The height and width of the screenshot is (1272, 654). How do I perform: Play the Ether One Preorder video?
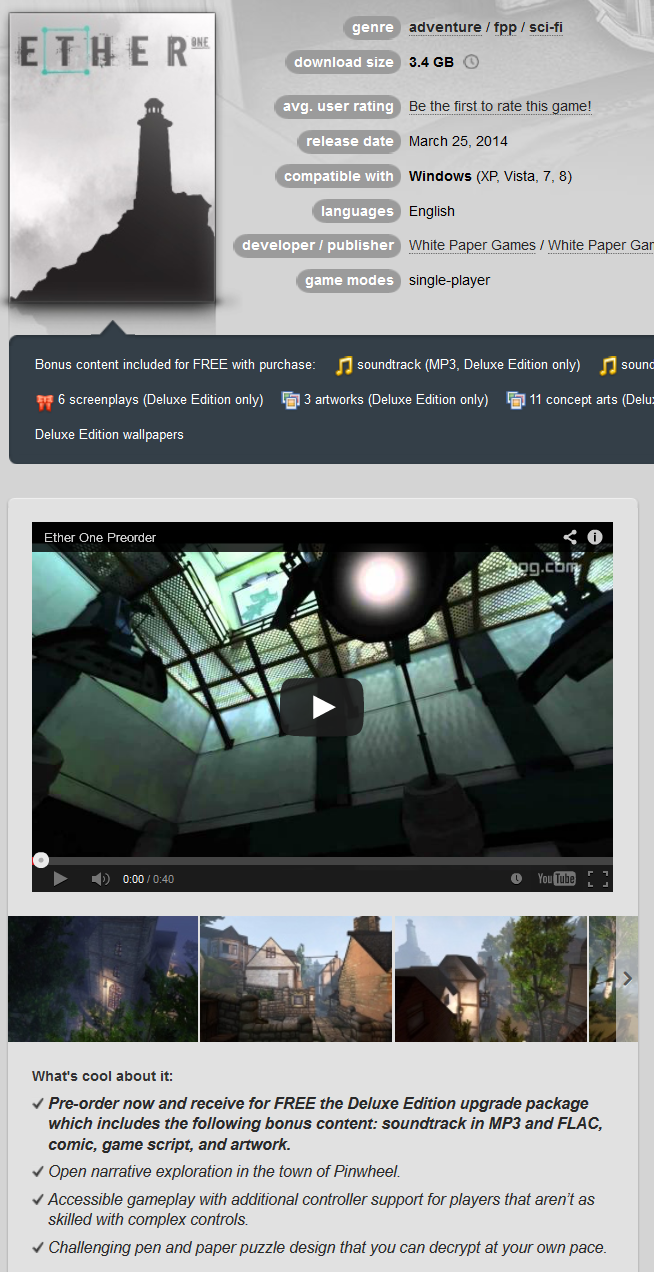point(322,707)
